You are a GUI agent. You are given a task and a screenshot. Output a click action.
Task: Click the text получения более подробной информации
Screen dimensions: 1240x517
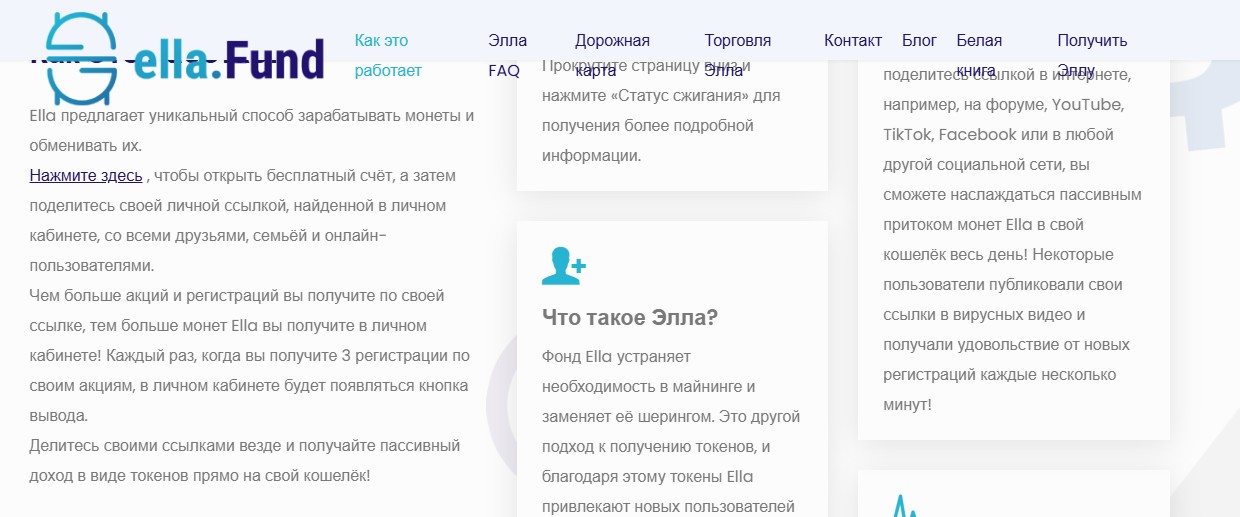coord(647,141)
